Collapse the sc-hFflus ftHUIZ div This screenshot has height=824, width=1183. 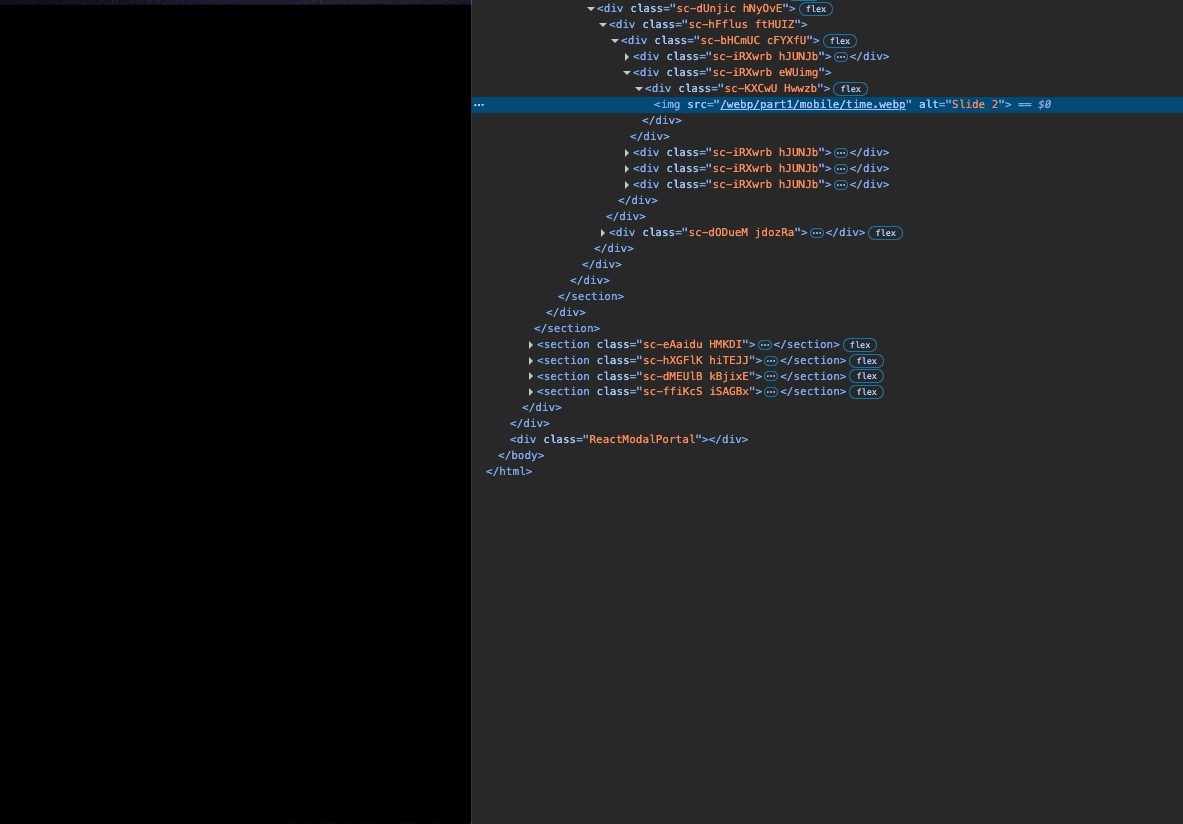coord(603,24)
